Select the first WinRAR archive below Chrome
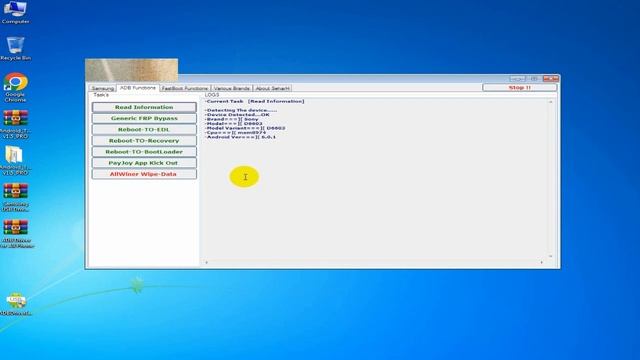 pyautogui.click(x=16, y=124)
